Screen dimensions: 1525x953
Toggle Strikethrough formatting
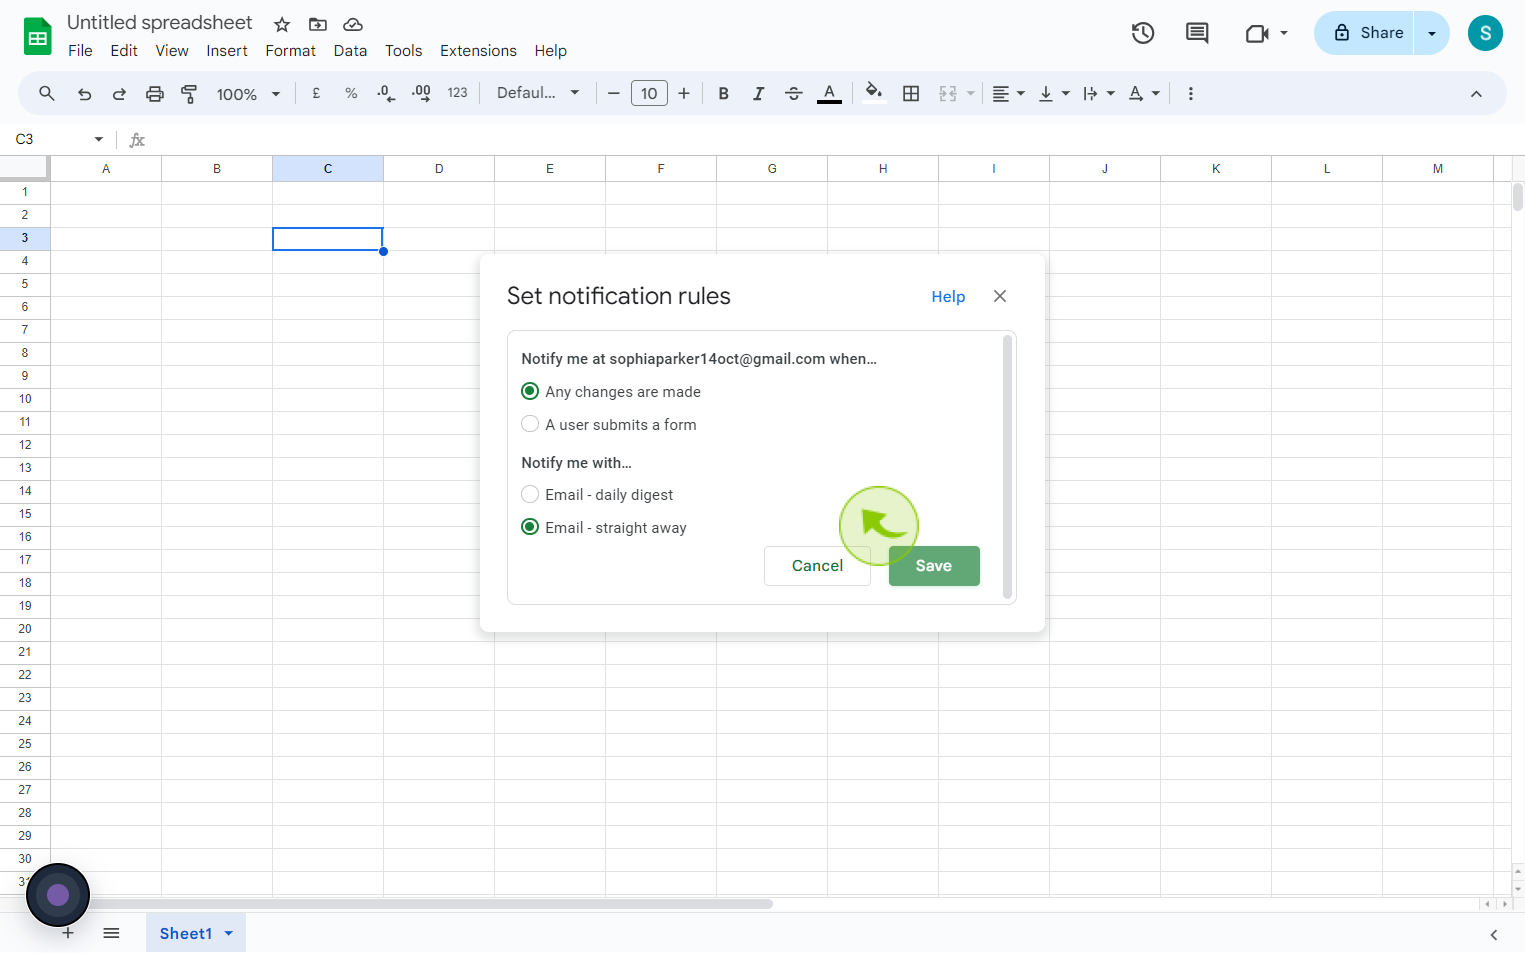(793, 93)
